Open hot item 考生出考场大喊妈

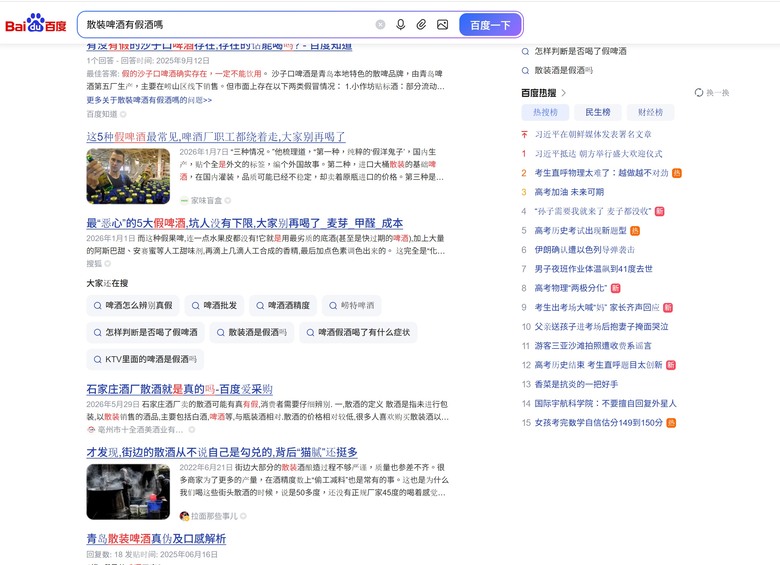click(x=597, y=307)
